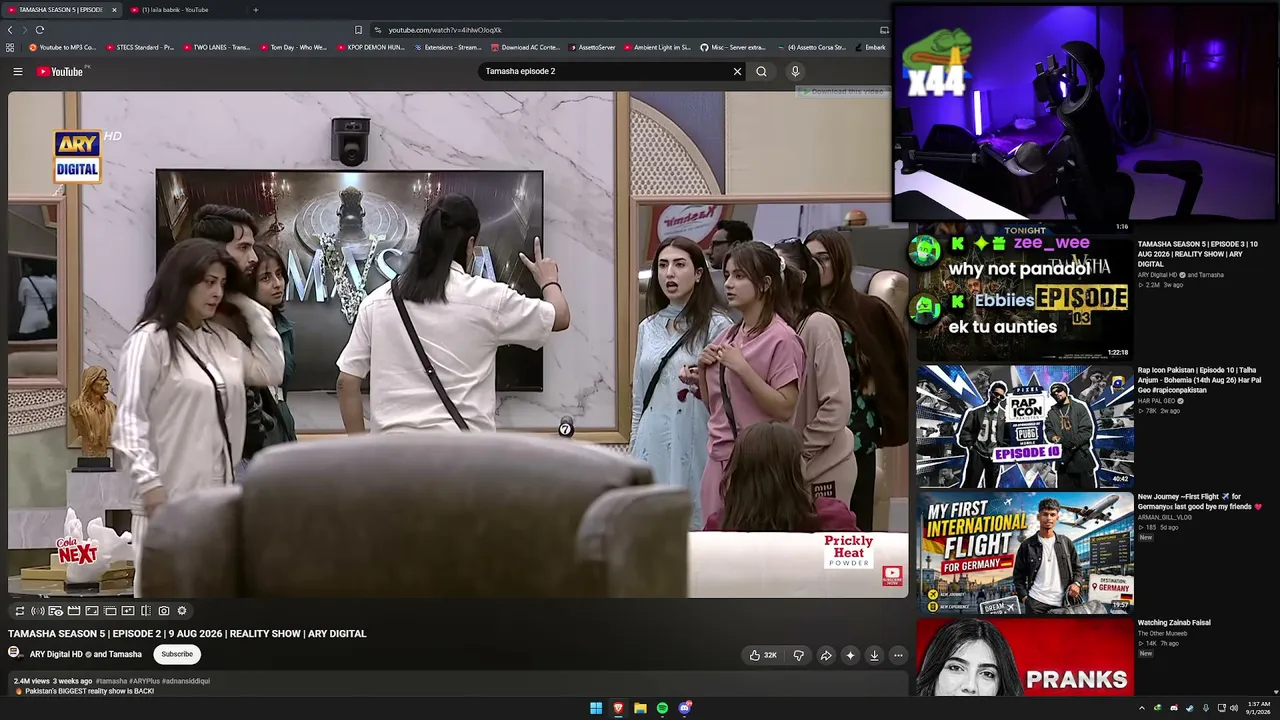The width and height of the screenshot is (1280, 720).
Task: Bookmark this page using the bookmark icon
Action: [358, 30]
